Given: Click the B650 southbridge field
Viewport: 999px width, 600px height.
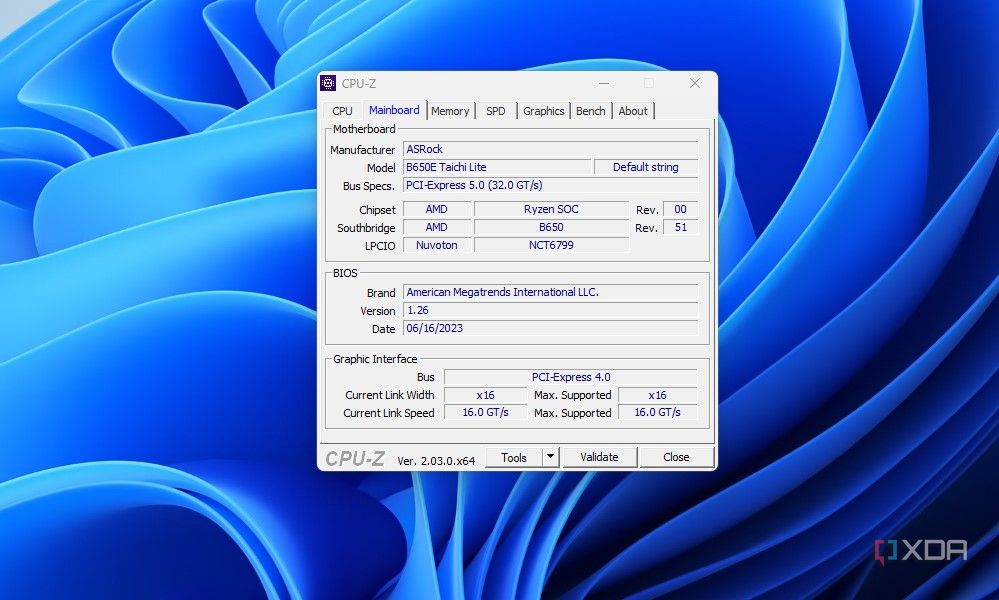Looking at the screenshot, I should (551, 227).
